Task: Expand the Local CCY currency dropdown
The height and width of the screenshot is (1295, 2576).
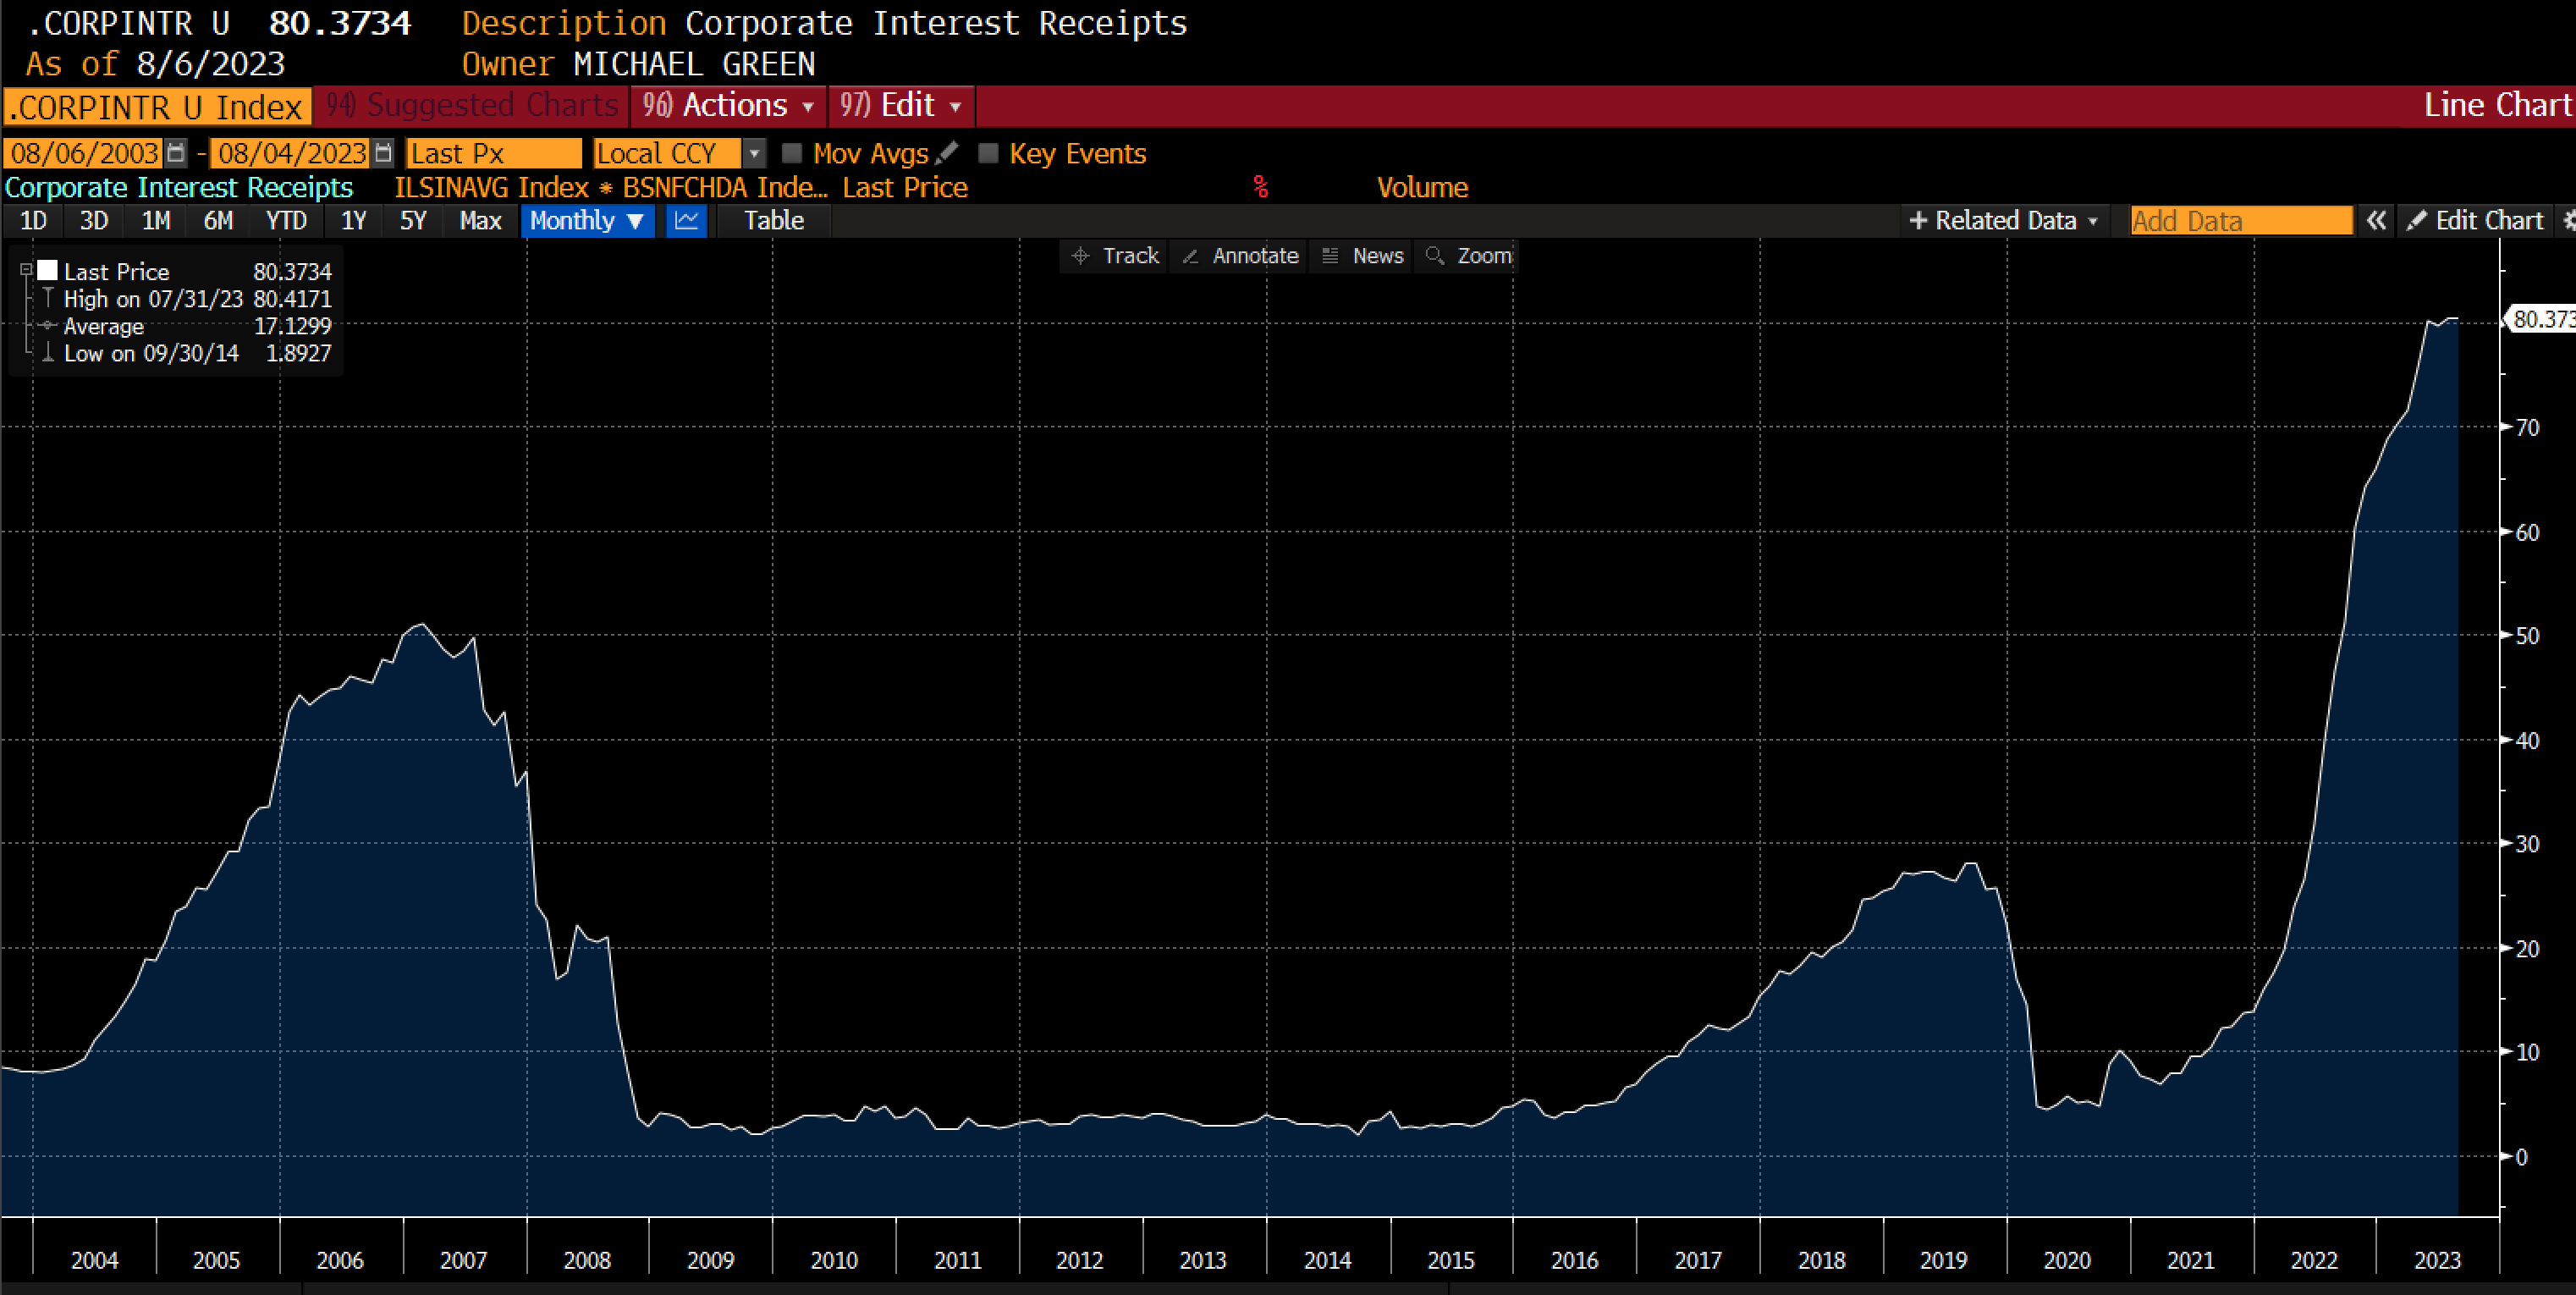Action: pos(755,153)
